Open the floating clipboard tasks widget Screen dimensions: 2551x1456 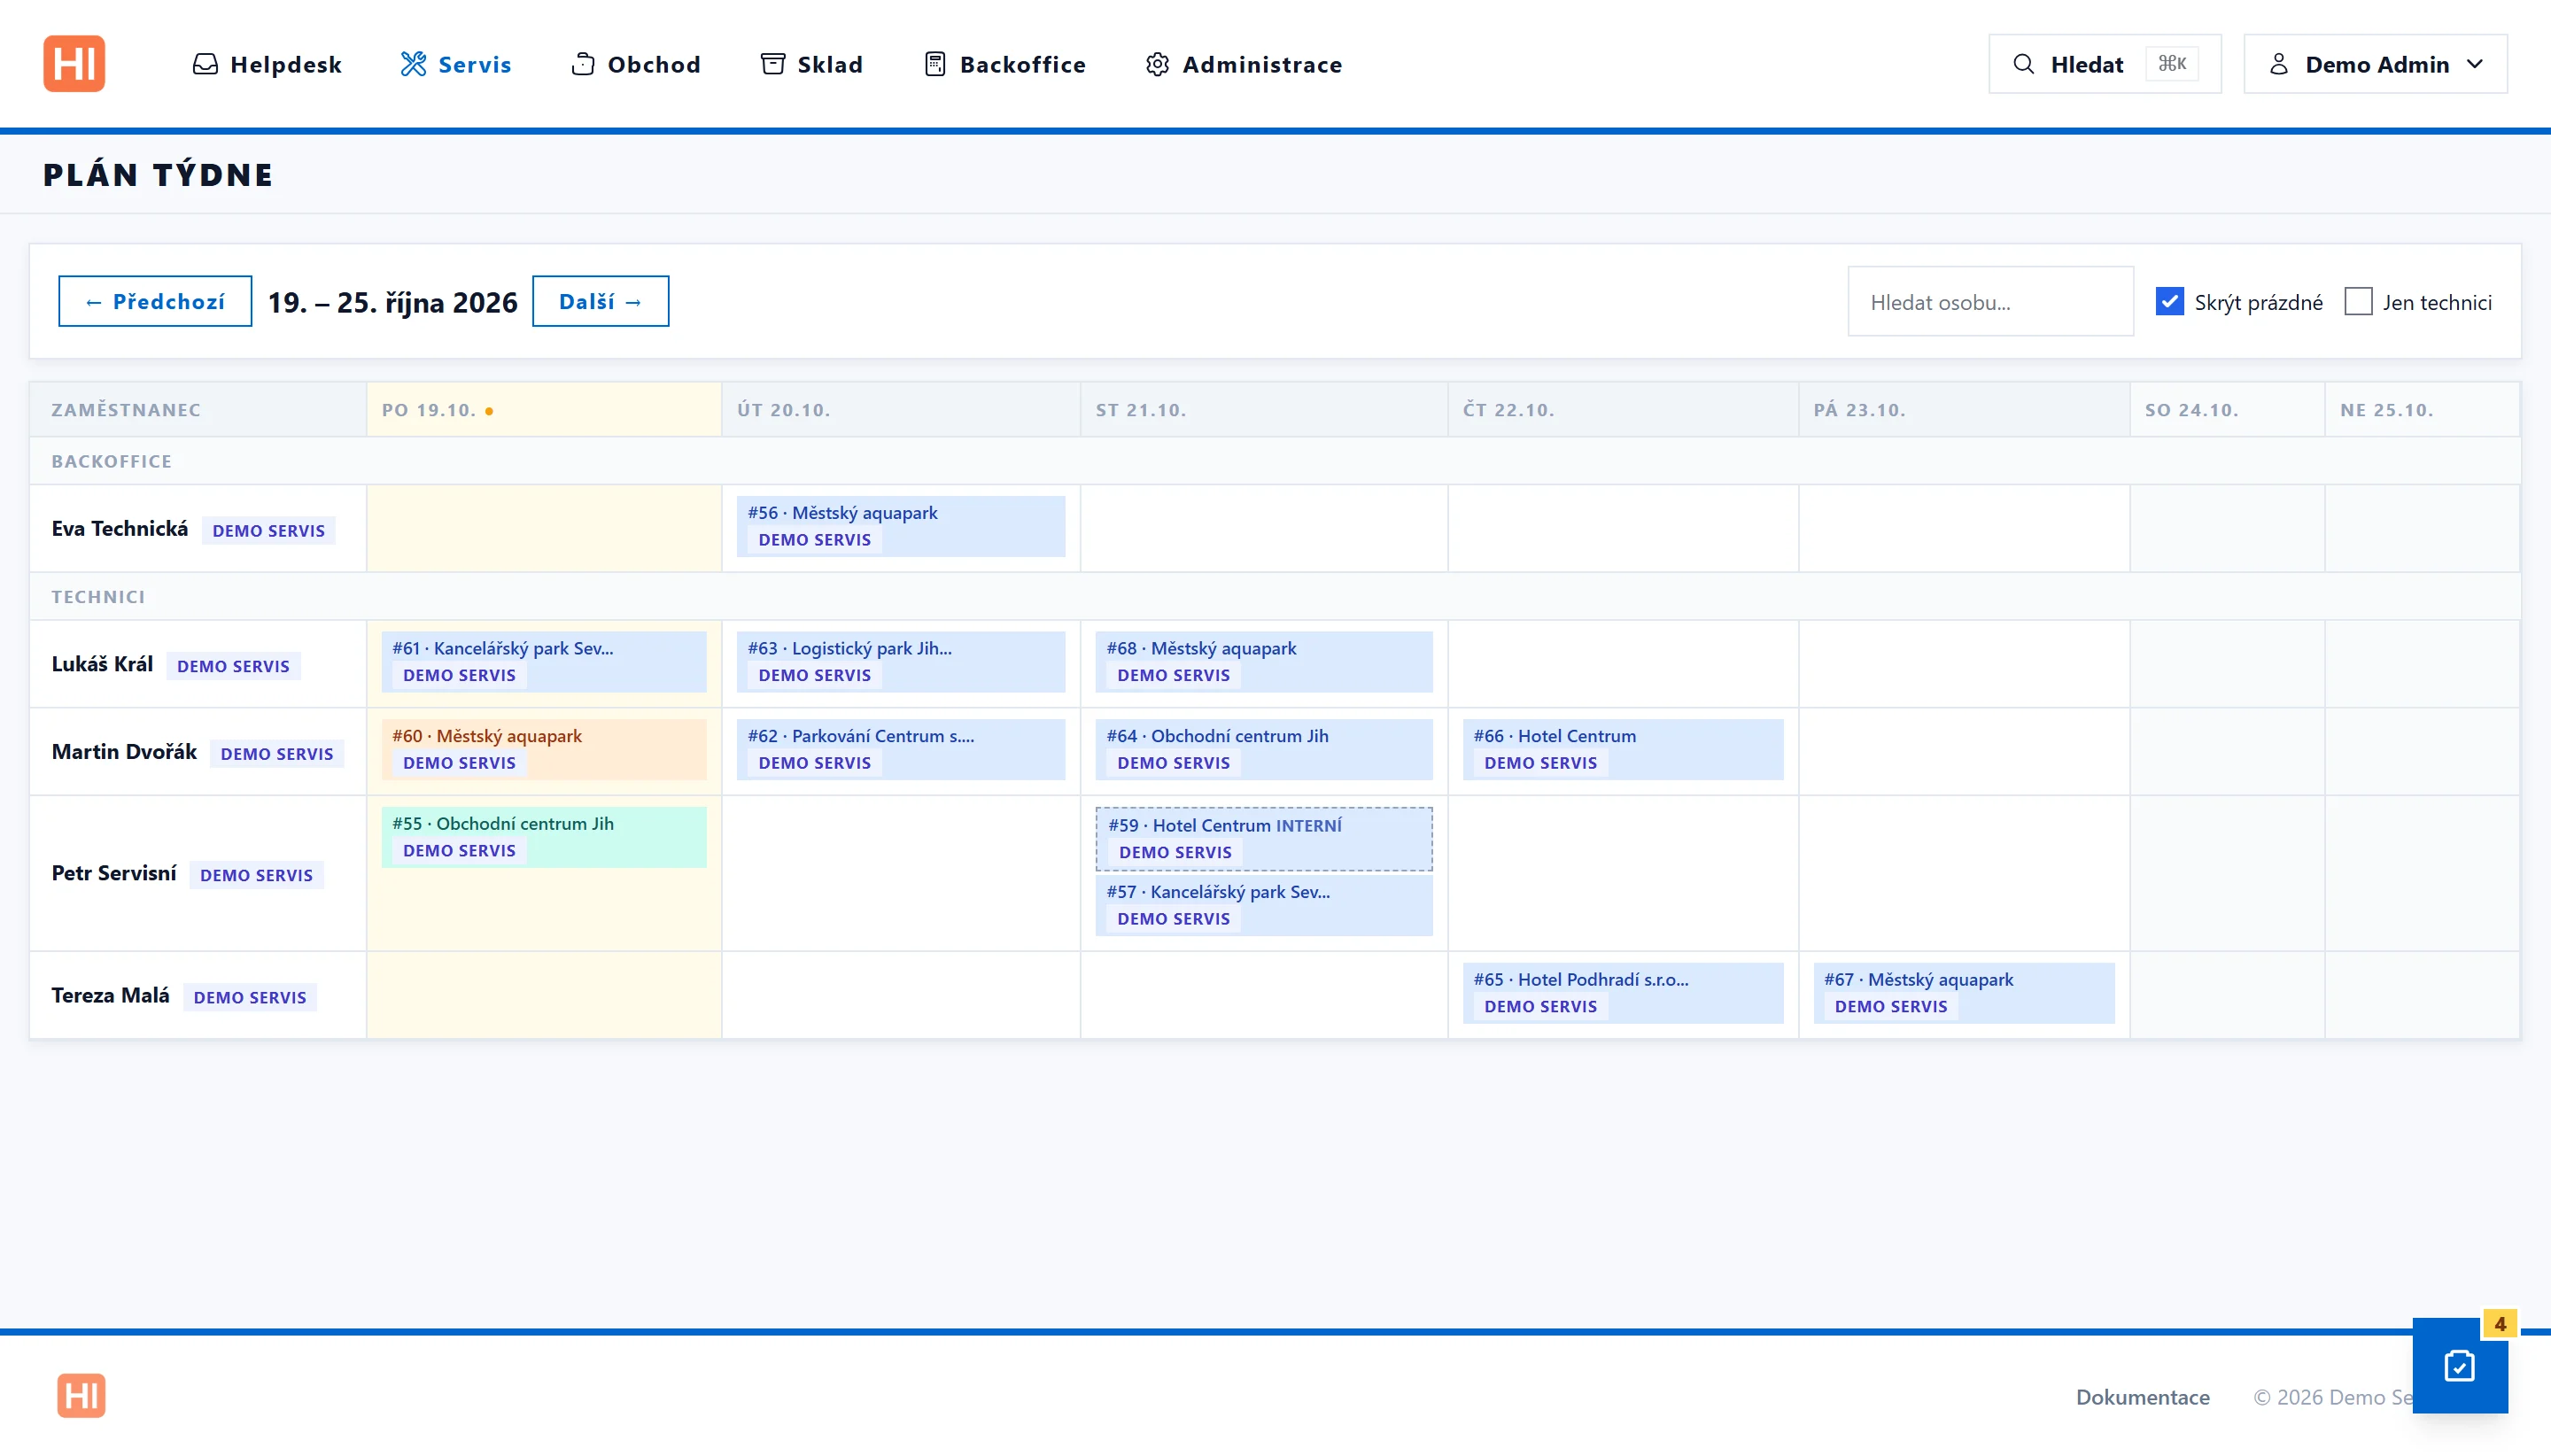click(2460, 1366)
